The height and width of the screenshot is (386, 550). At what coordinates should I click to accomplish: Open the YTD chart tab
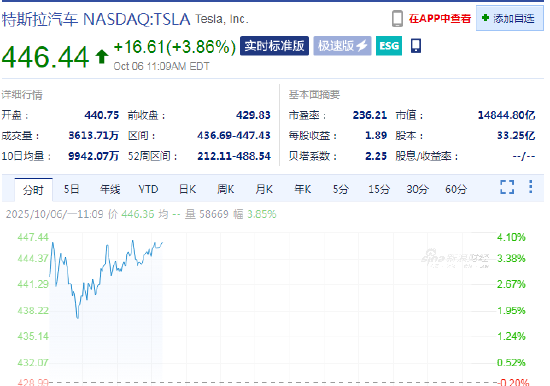click(x=148, y=189)
